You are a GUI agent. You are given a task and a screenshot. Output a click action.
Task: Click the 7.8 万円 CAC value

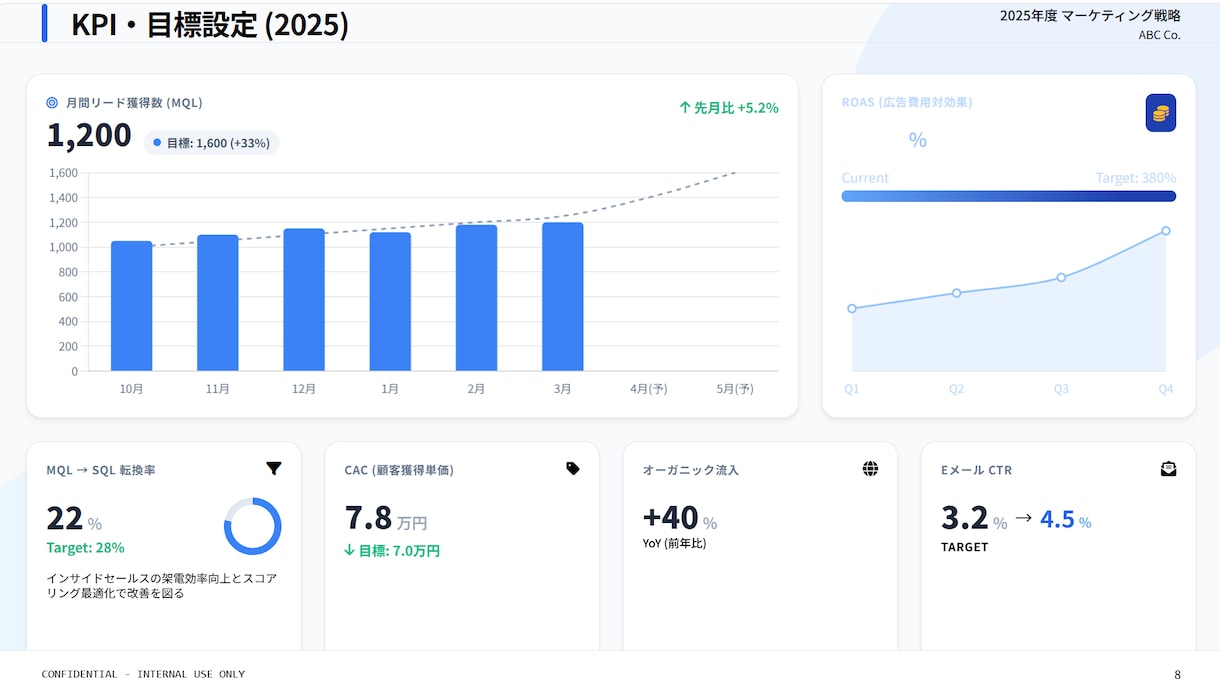[386, 518]
